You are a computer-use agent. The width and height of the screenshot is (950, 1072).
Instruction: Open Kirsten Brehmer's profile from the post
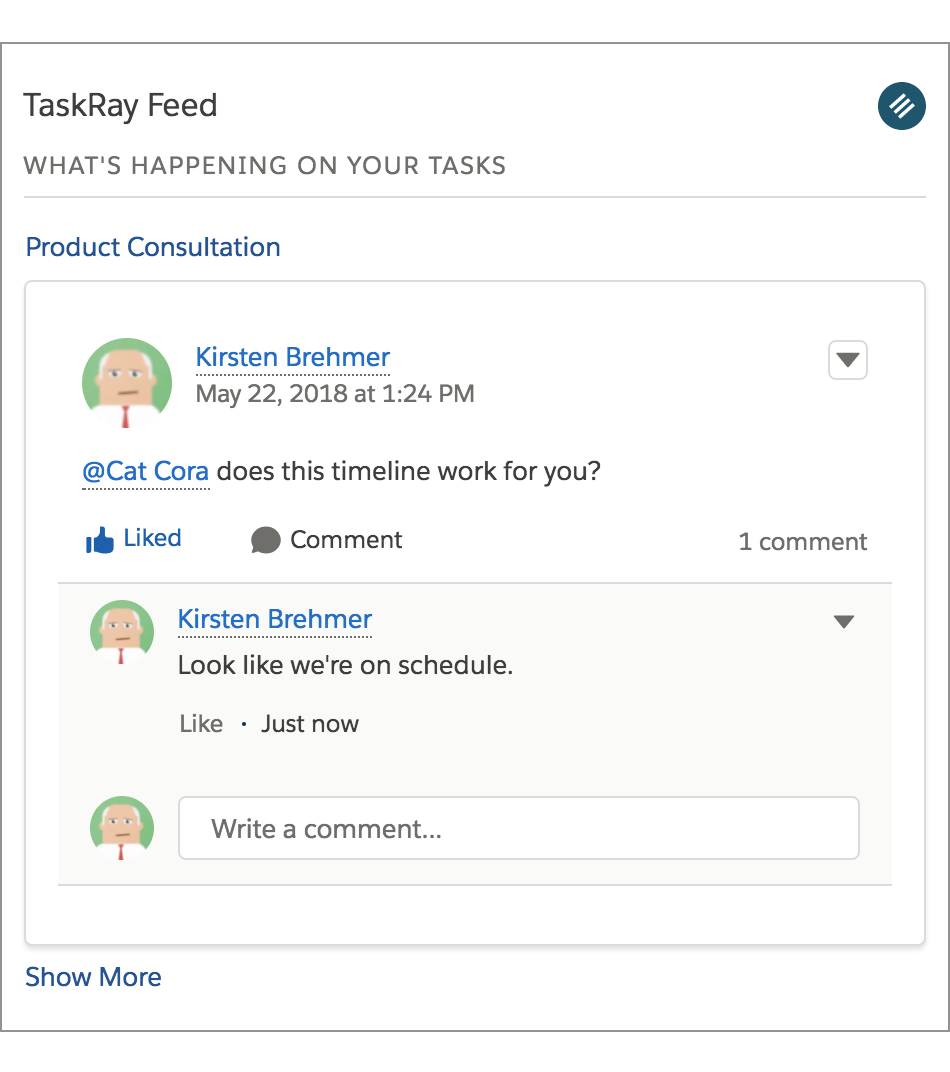coord(292,357)
